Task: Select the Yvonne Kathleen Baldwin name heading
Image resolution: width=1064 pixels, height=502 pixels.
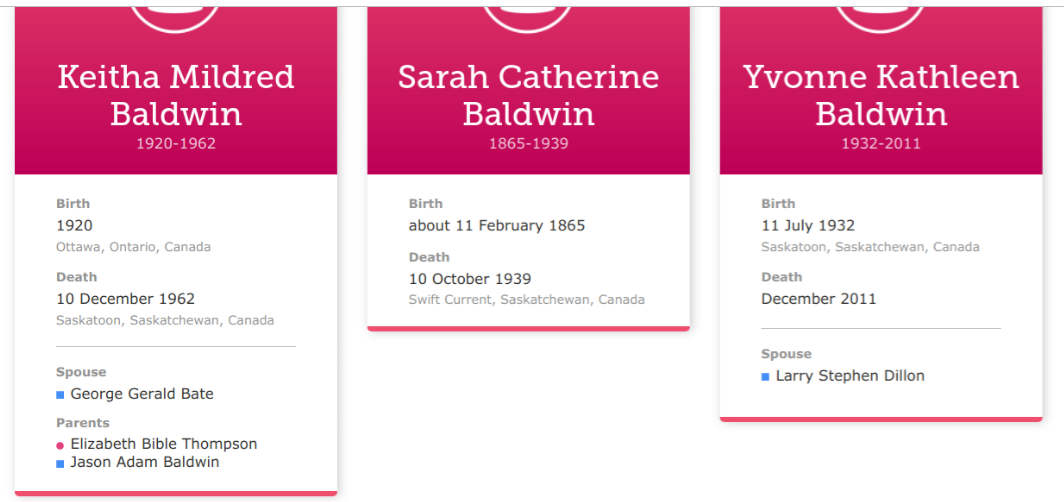Action: [881, 95]
